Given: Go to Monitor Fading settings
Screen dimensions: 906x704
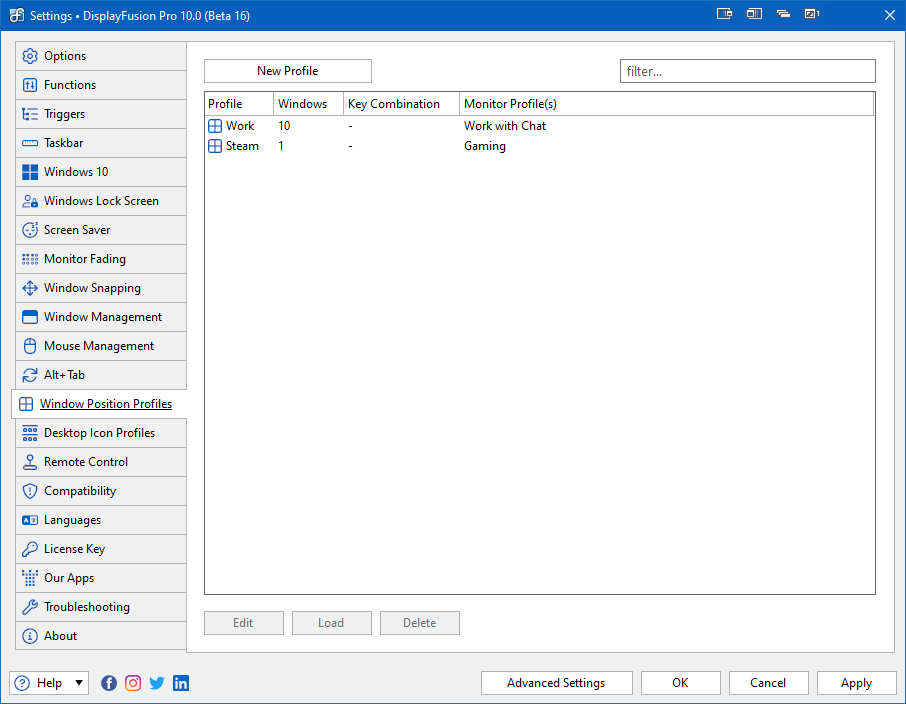Looking at the screenshot, I should pyautogui.click(x=101, y=259).
